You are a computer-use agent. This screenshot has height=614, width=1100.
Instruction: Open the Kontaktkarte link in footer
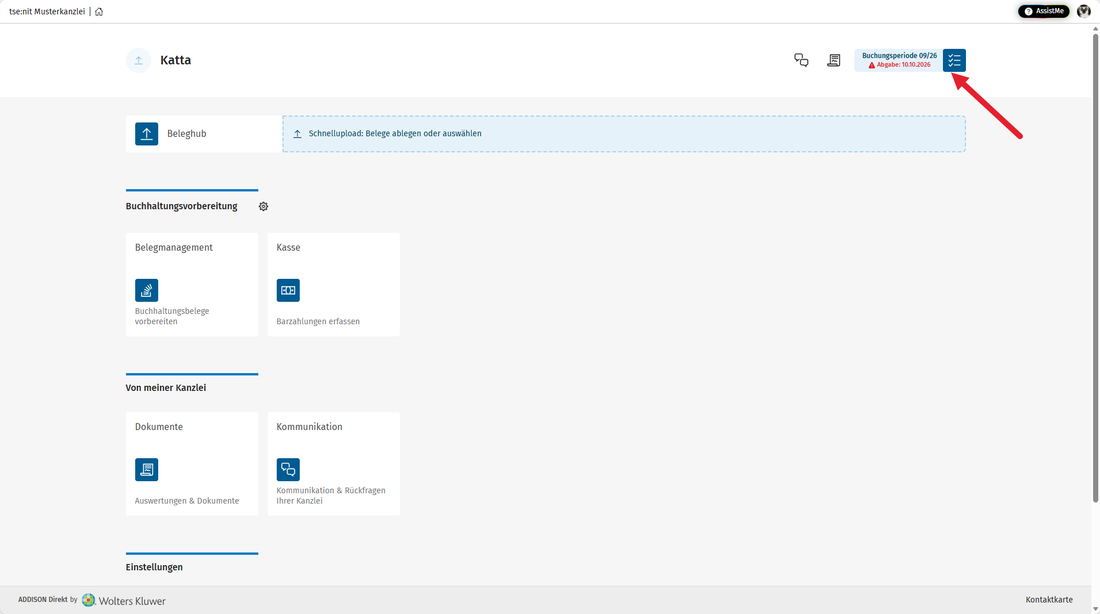coord(1049,600)
